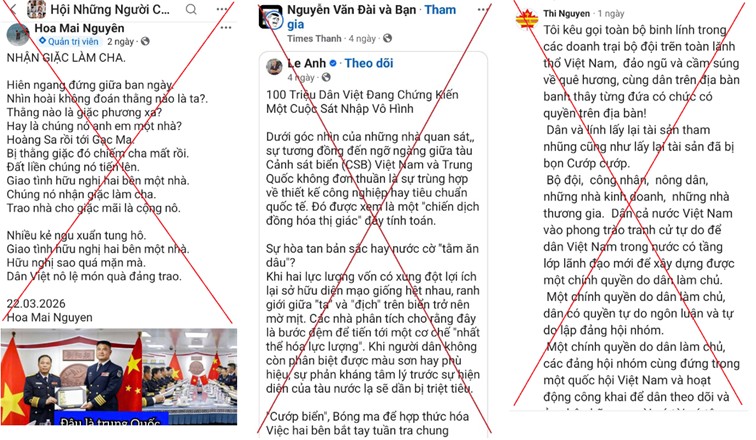Open group header three-dot menu
The height and width of the screenshot is (440, 756).
pos(222,9)
